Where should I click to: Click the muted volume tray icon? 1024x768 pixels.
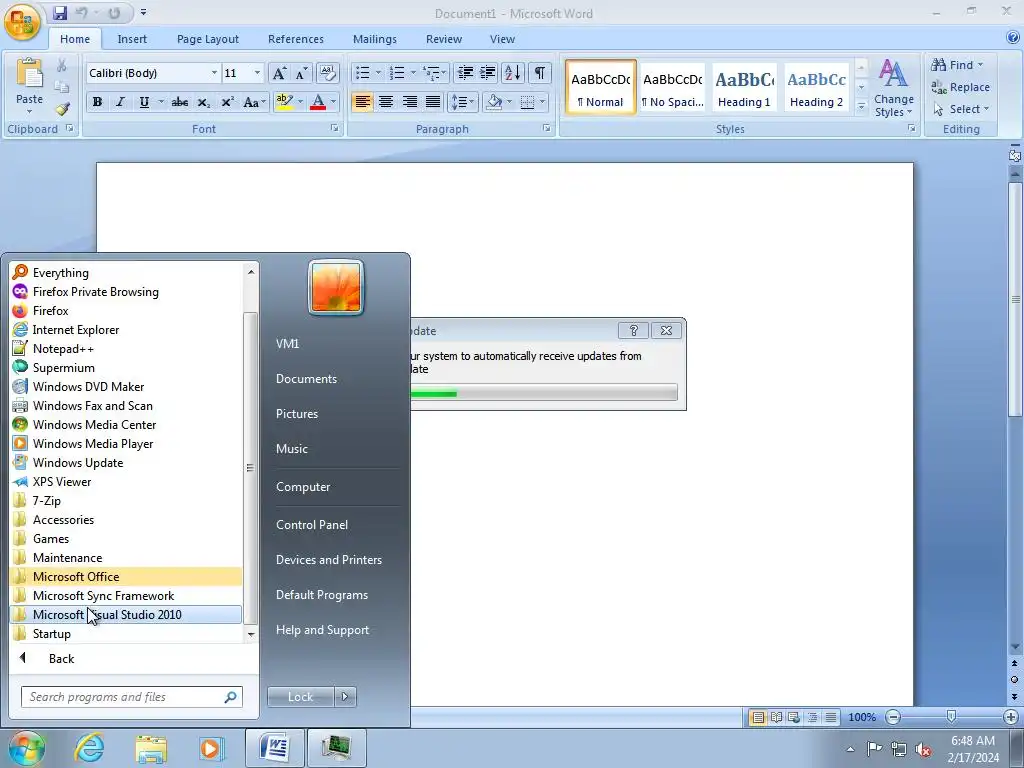(x=923, y=749)
